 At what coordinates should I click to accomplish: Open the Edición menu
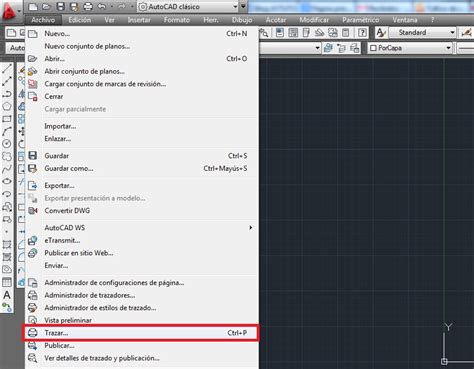pyautogui.click(x=80, y=20)
